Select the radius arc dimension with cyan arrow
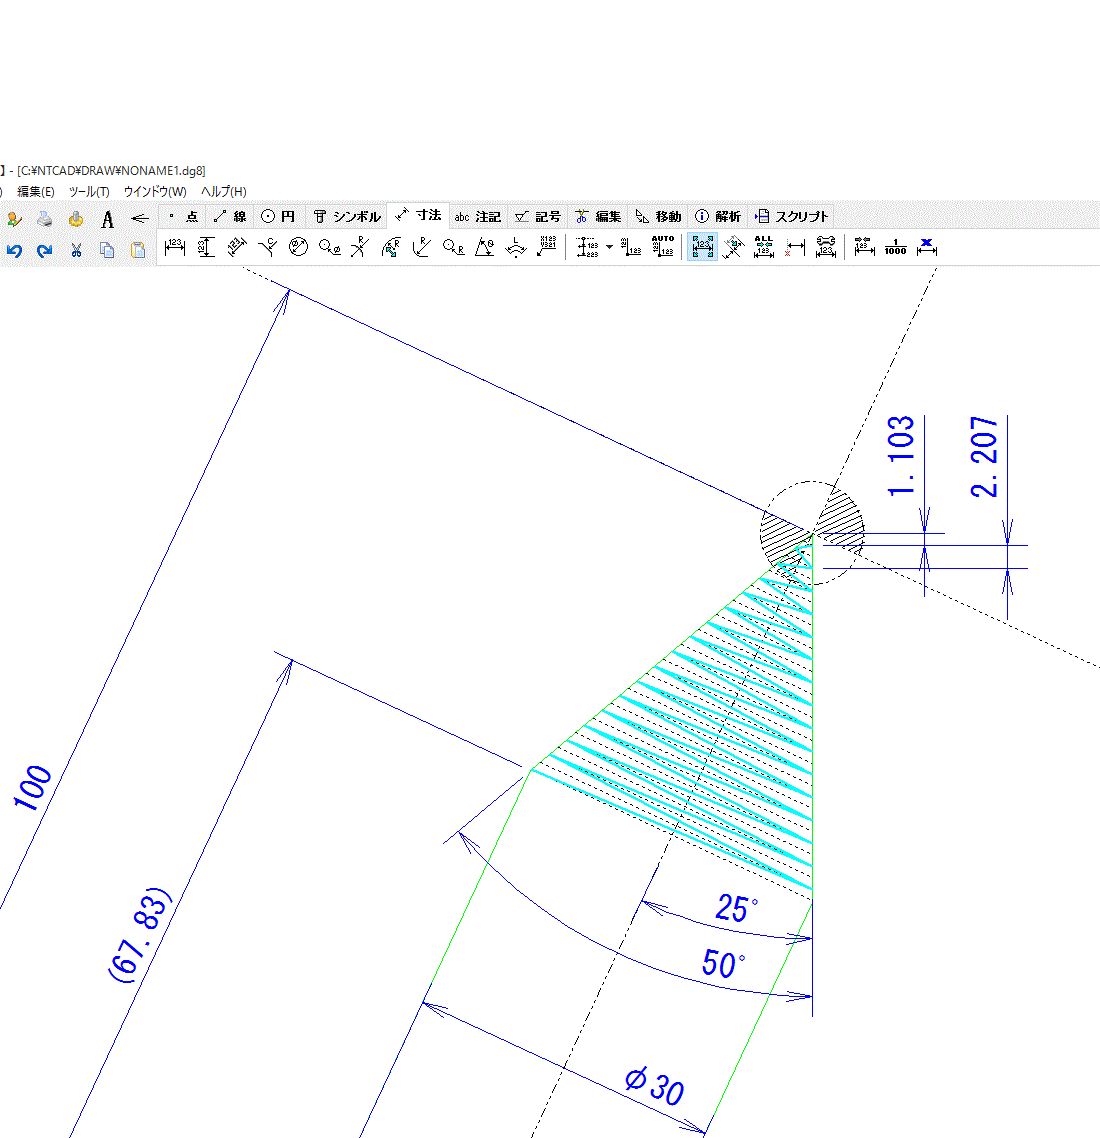This screenshot has width=1100, height=1138. (391, 248)
